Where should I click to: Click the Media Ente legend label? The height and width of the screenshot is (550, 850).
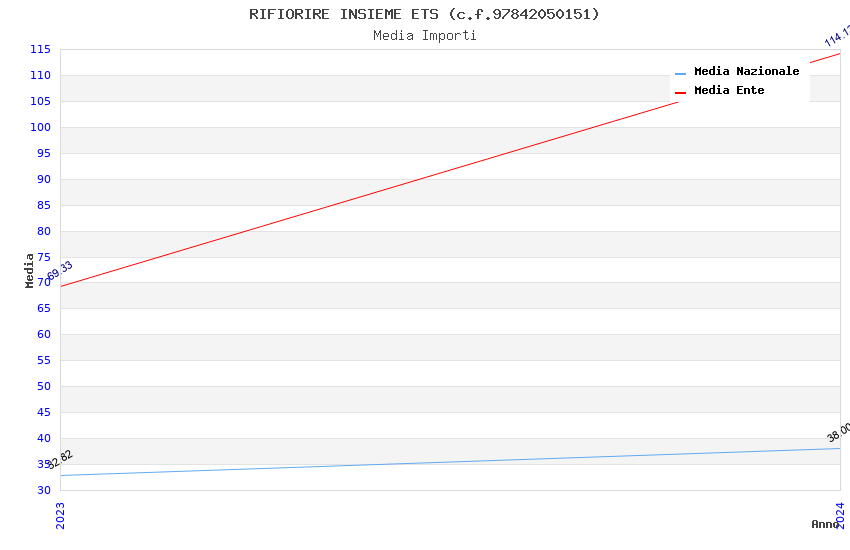(x=729, y=90)
